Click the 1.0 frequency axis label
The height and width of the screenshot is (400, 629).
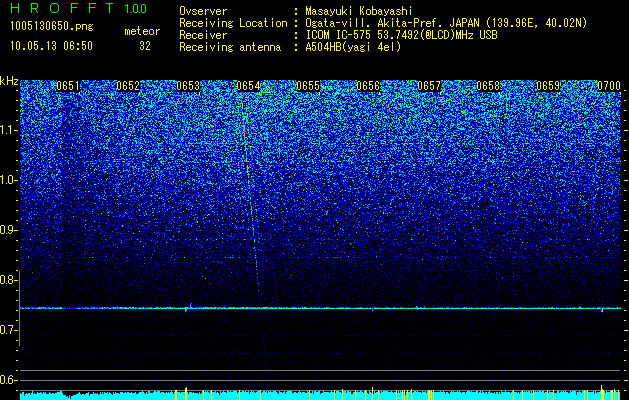(8, 180)
